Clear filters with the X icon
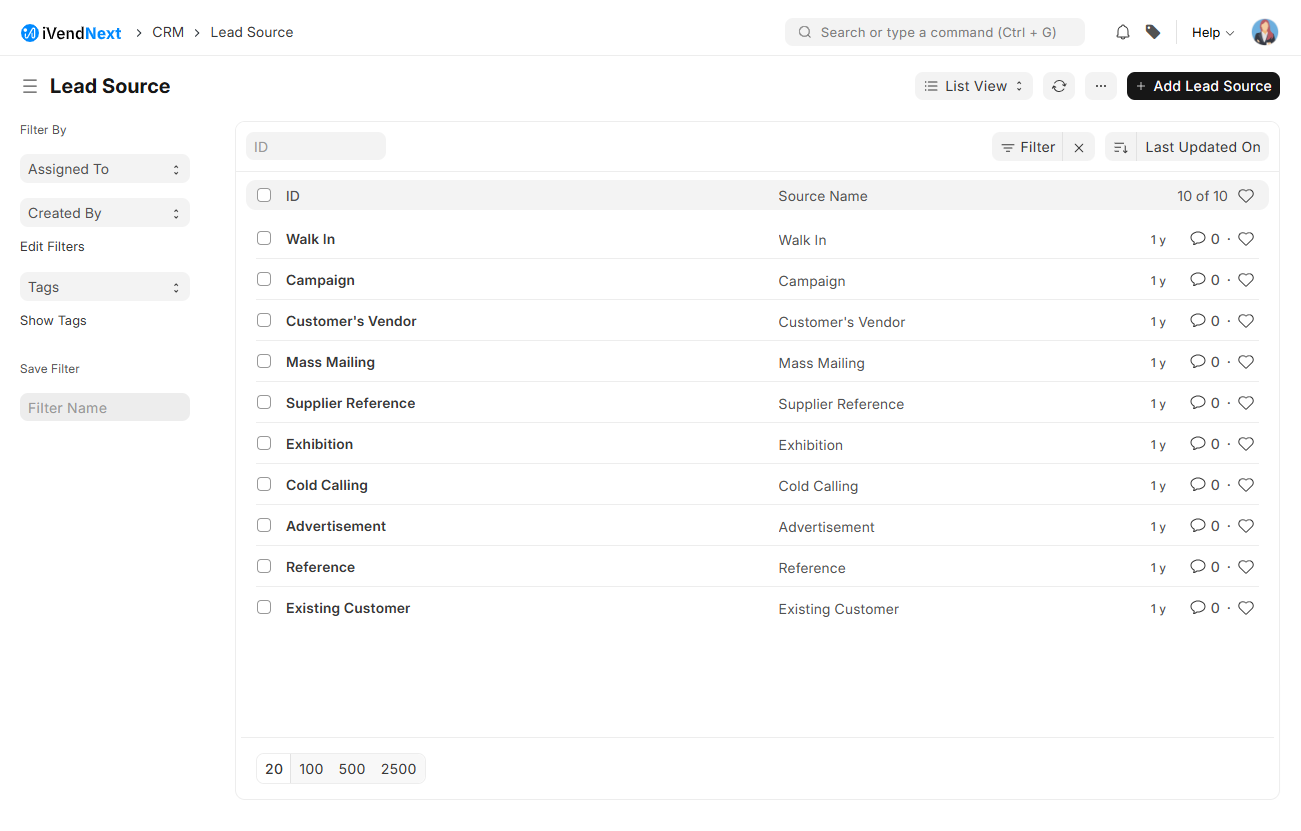The height and width of the screenshot is (831, 1301). [1079, 148]
